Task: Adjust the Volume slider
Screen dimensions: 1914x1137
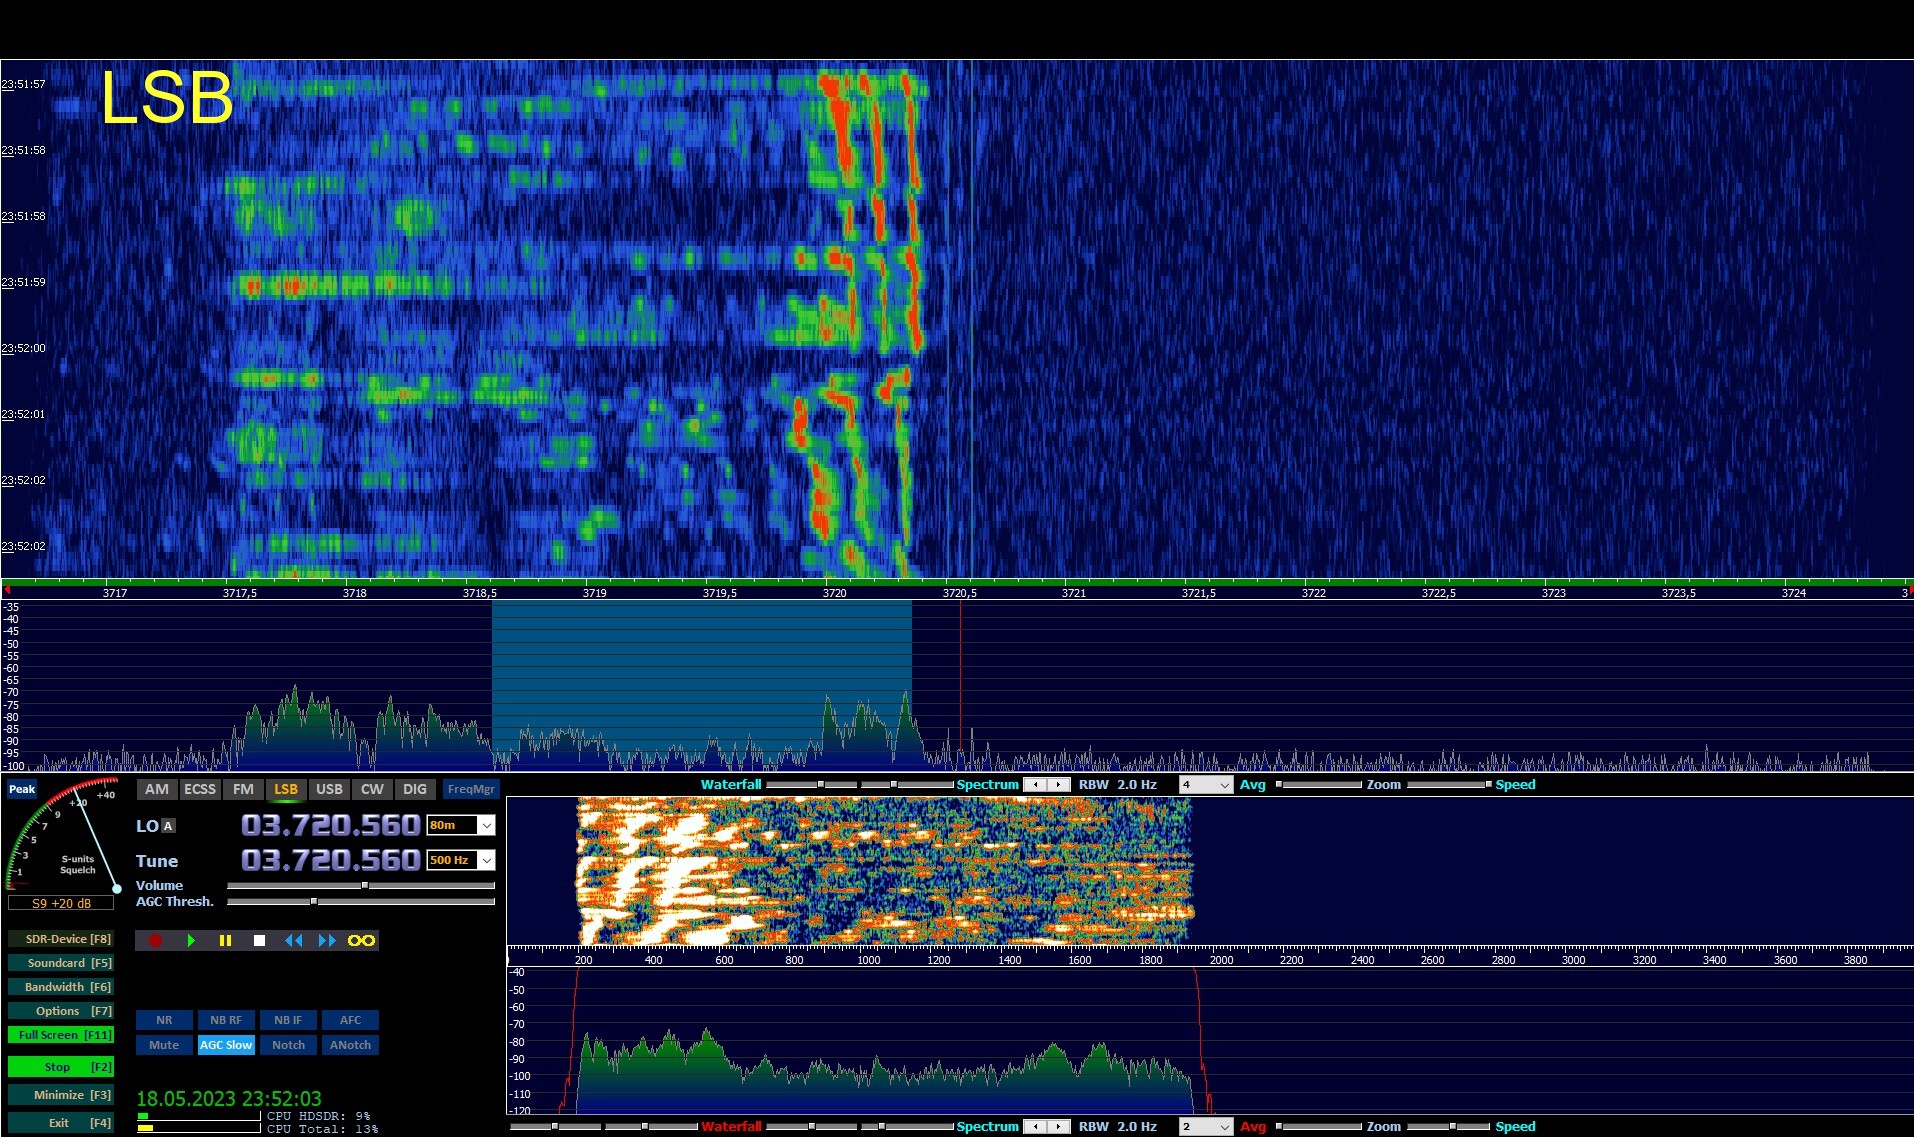Action: pos(365,885)
